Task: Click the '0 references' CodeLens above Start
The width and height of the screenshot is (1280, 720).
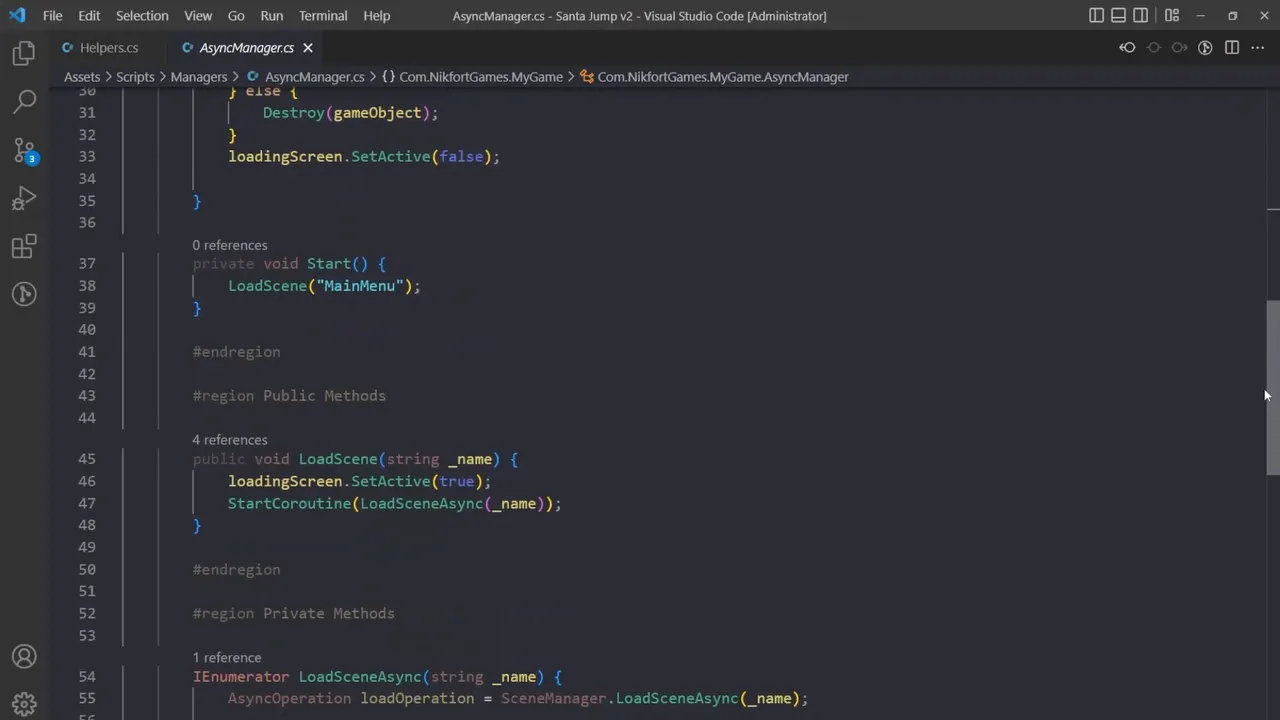Action: click(x=230, y=245)
